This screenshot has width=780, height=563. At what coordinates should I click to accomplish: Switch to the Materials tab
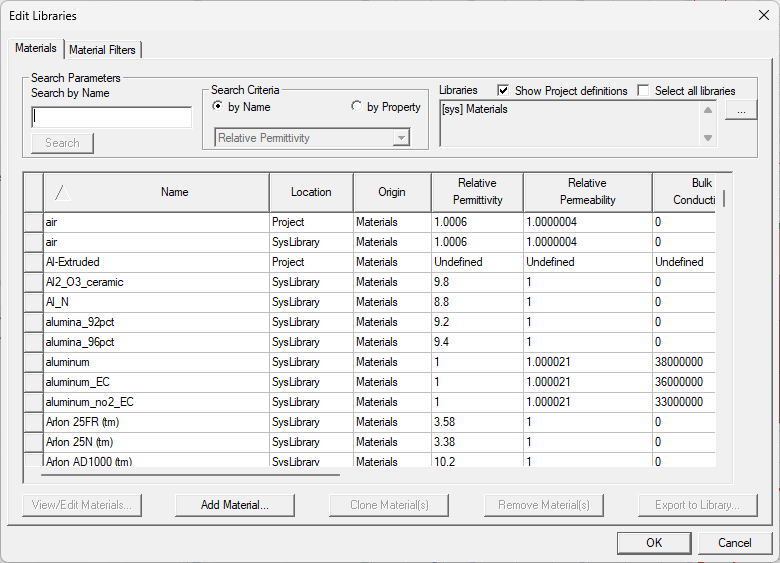pos(35,48)
